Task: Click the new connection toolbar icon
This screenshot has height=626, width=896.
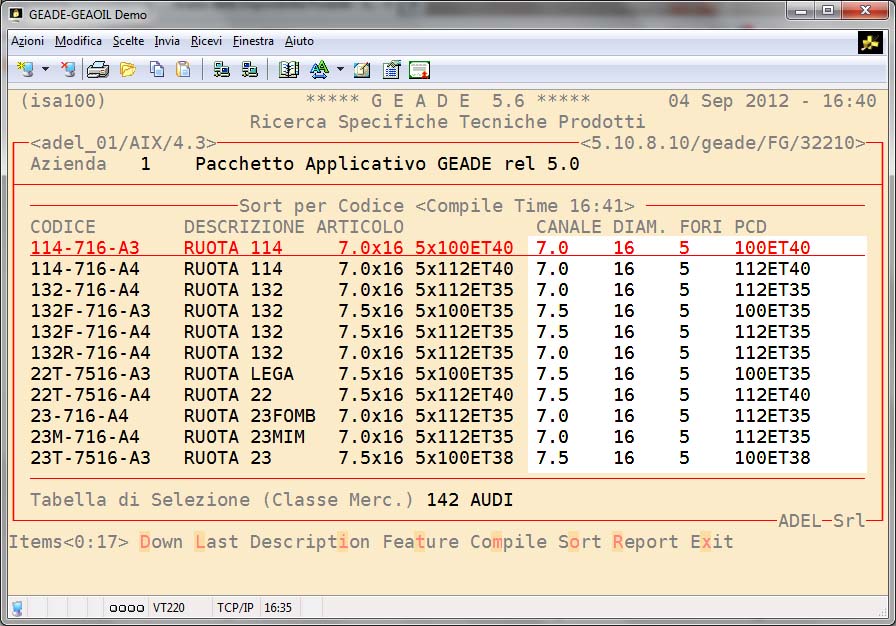Action: 25,69
